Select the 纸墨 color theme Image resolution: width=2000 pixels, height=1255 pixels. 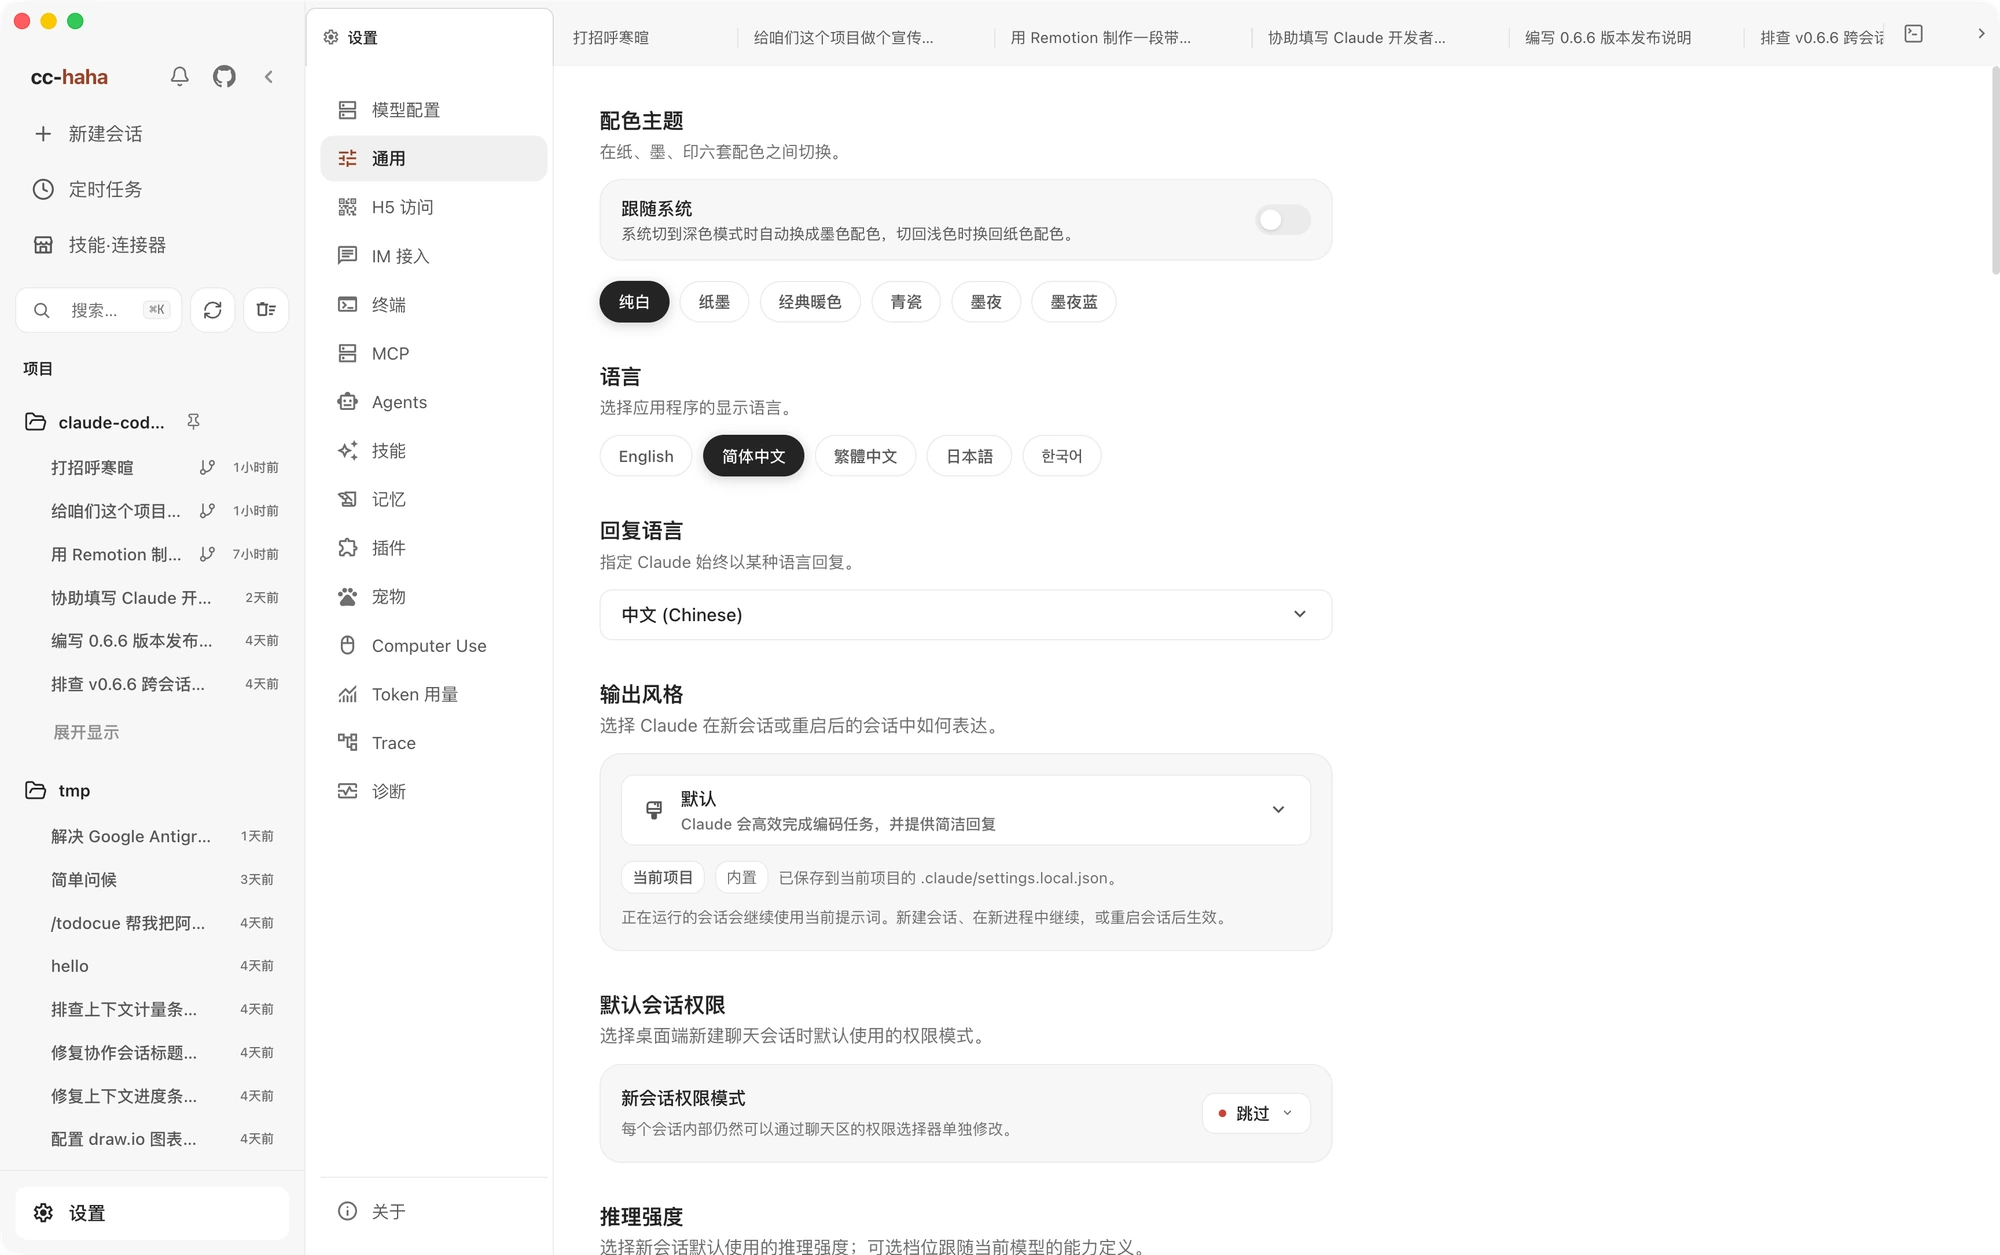pos(714,302)
